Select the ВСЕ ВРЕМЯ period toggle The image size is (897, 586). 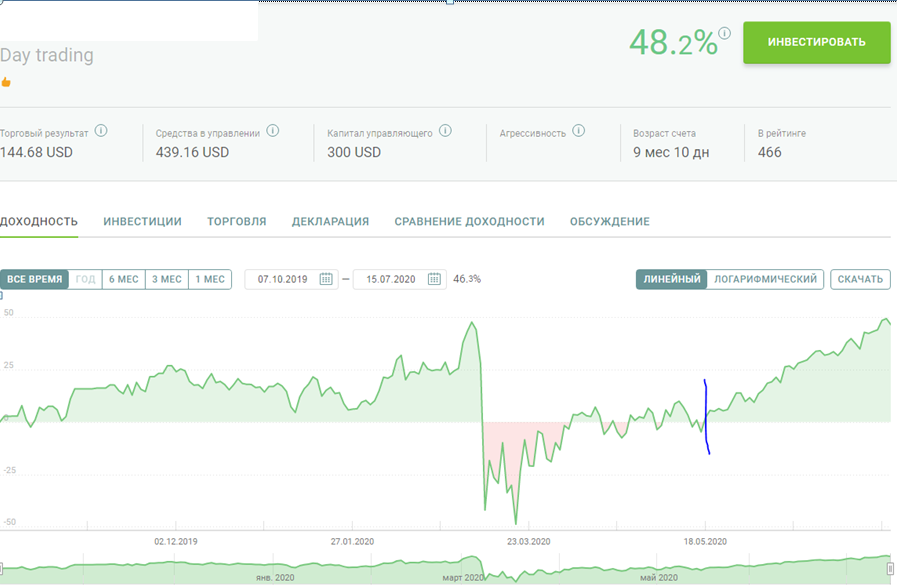point(35,279)
